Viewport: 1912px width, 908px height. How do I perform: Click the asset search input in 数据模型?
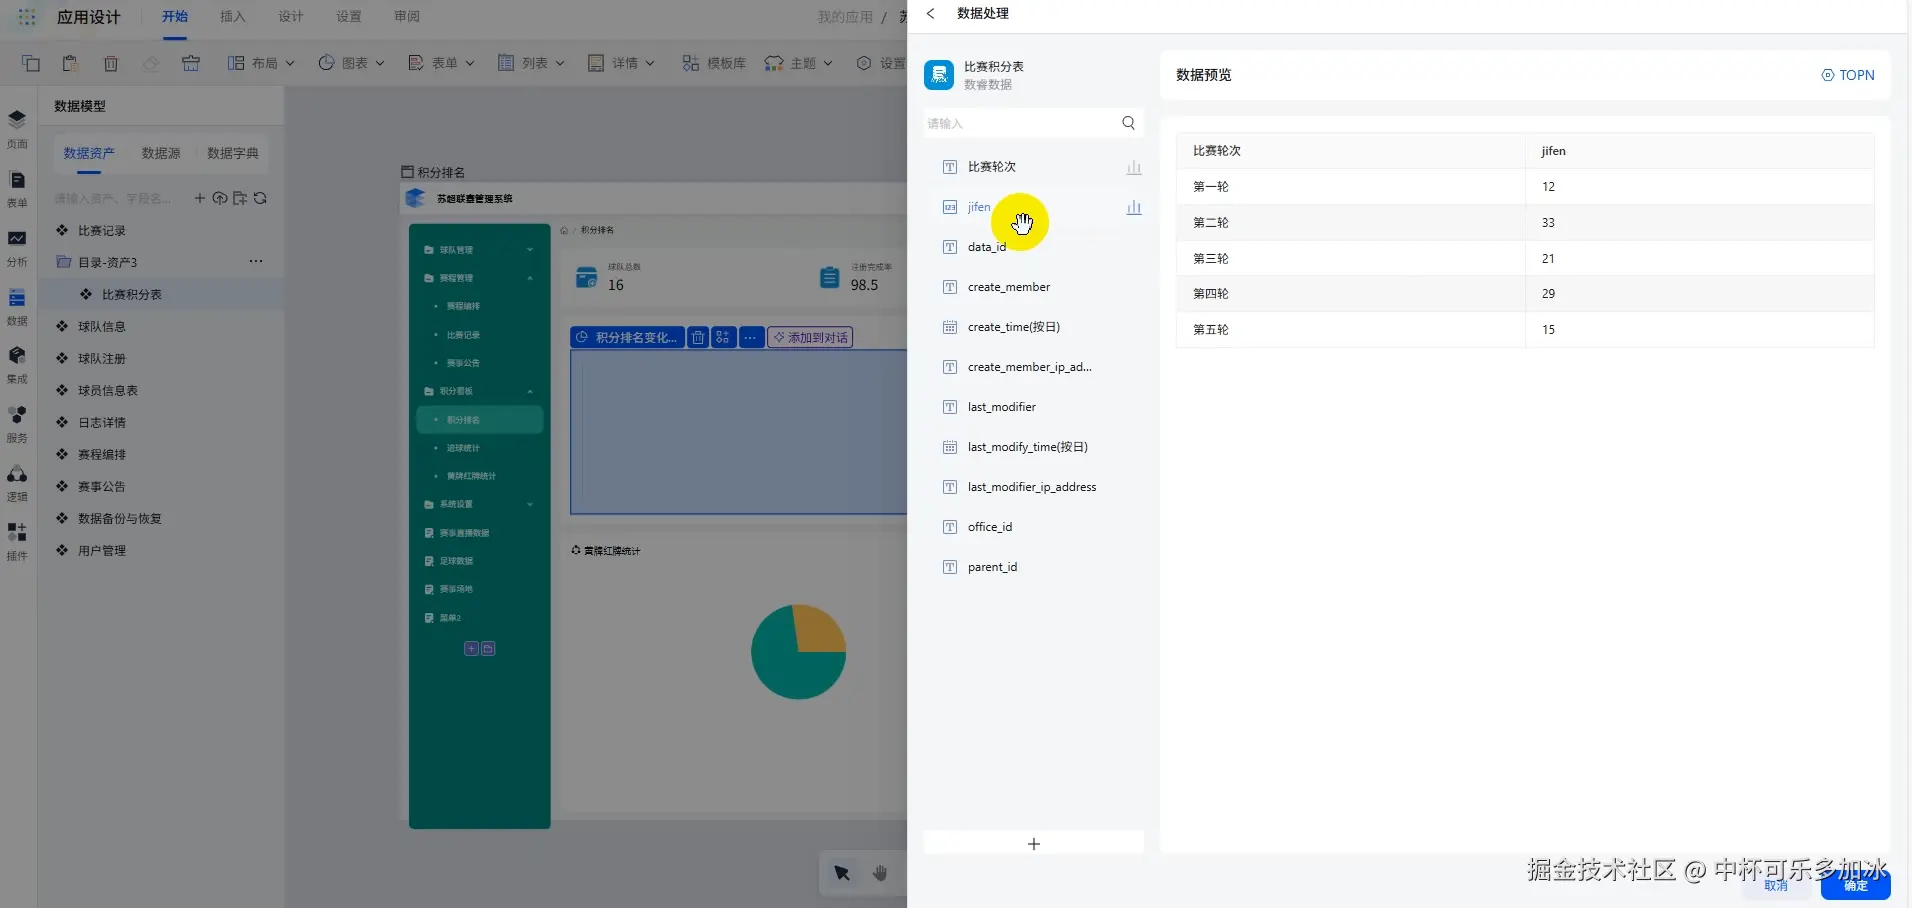[115, 198]
